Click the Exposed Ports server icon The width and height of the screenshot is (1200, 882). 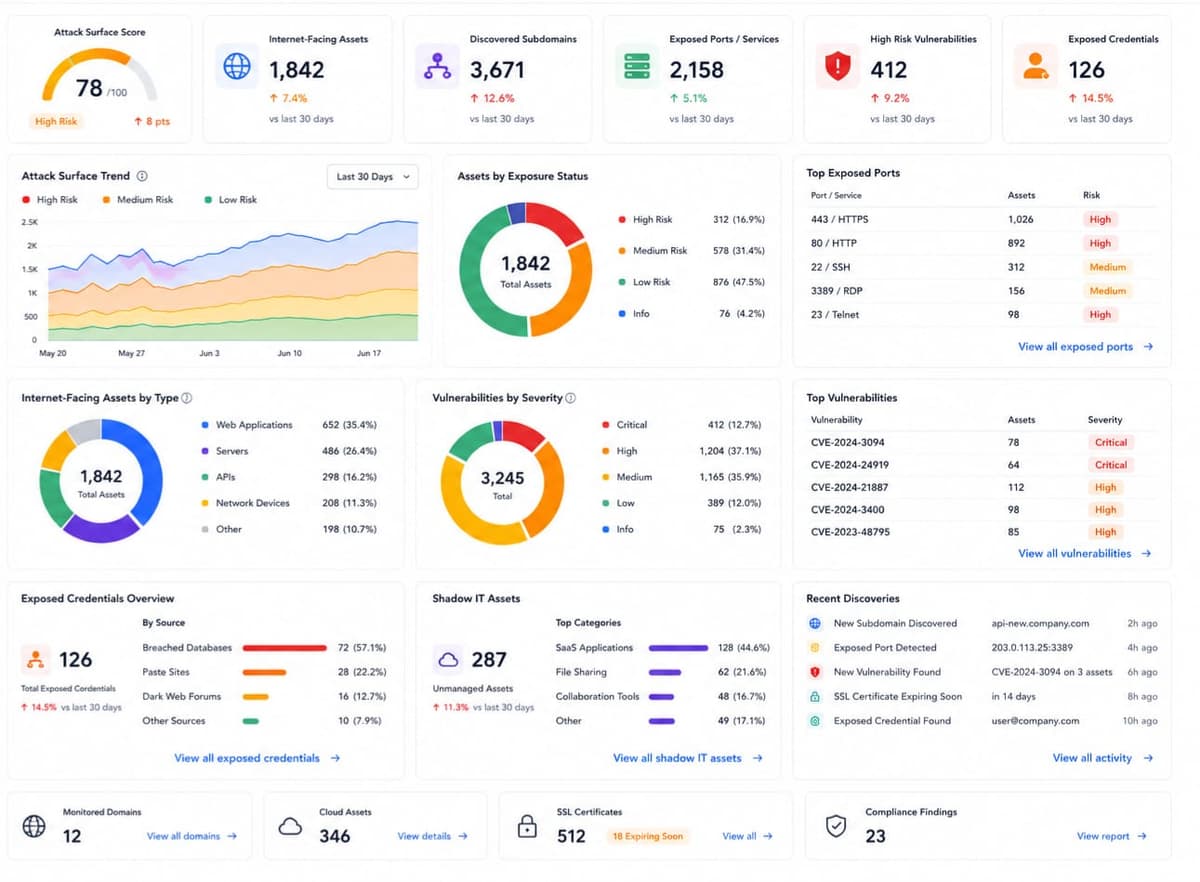coord(636,66)
